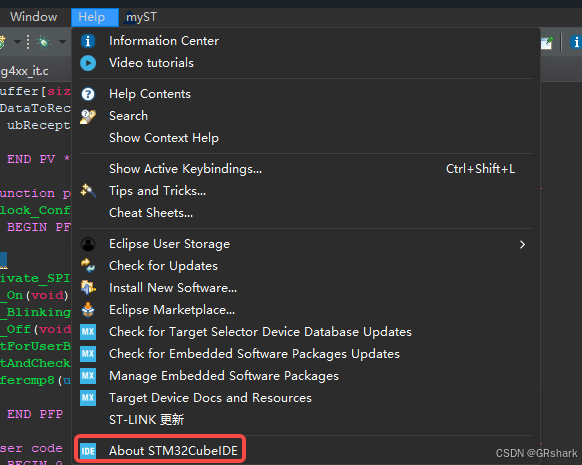Select Manage Embedded Software Packages text
This screenshot has width=582, height=465.
(224, 376)
